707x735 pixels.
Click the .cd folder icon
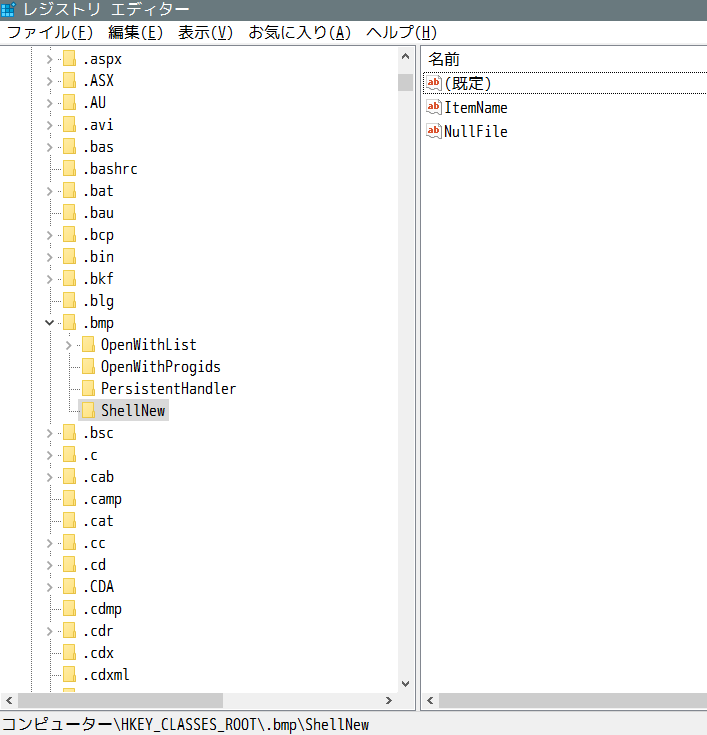(x=69, y=565)
